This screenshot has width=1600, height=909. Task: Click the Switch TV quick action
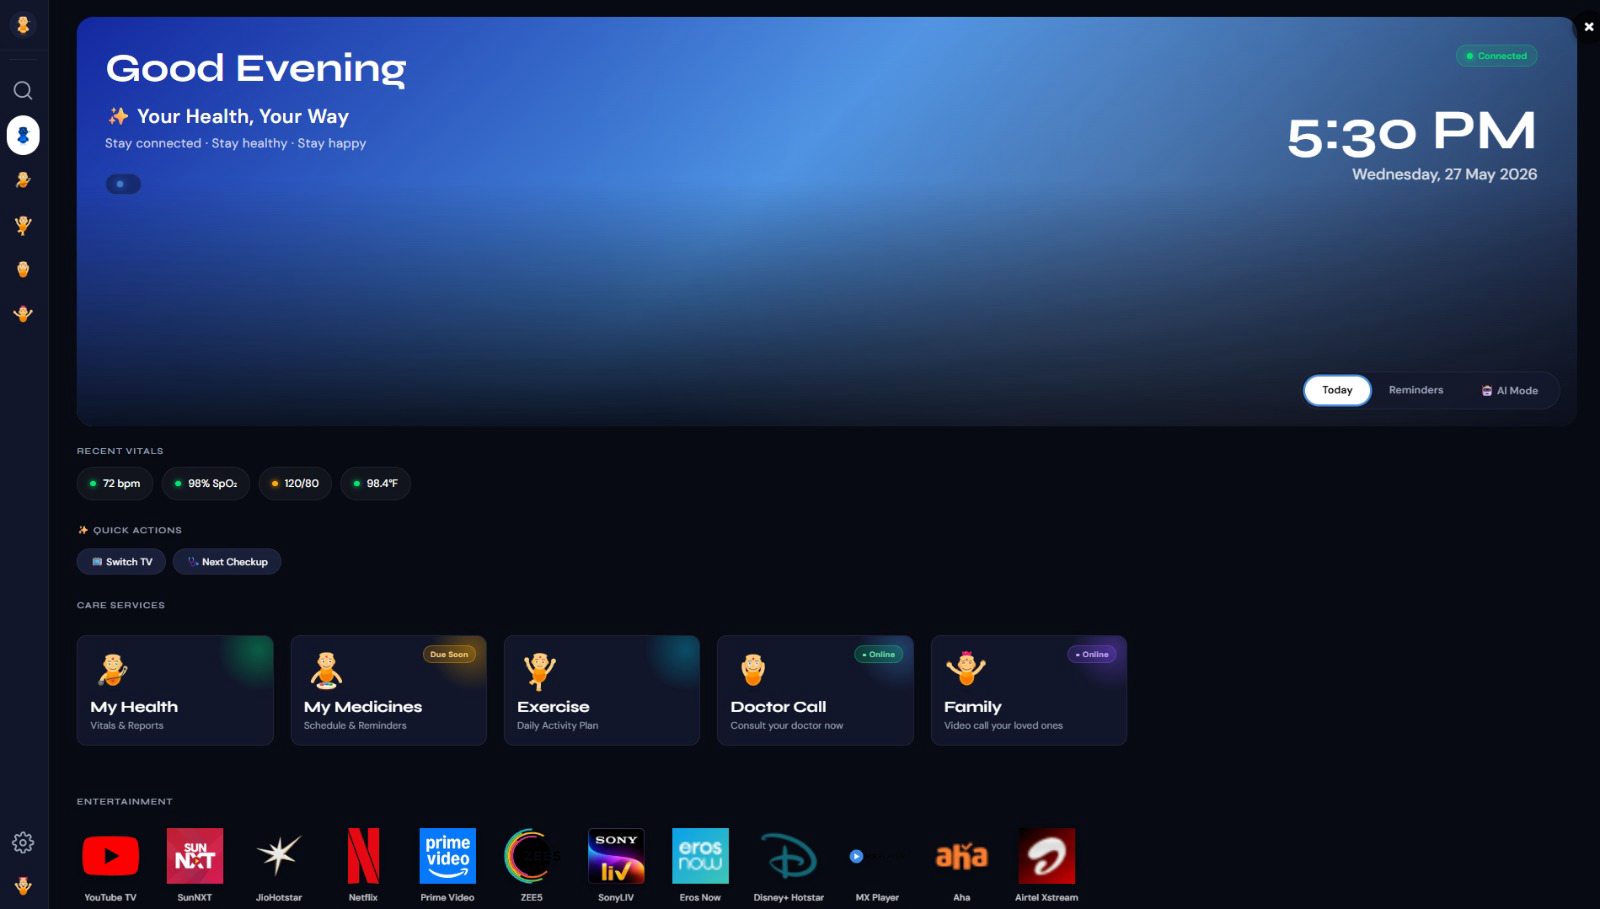(x=122, y=562)
